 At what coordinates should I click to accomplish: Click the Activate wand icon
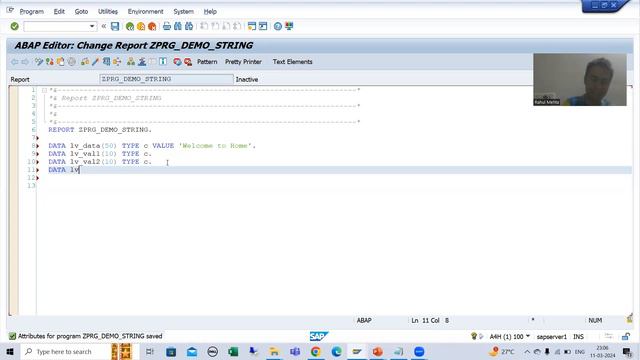click(x=96, y=62)
